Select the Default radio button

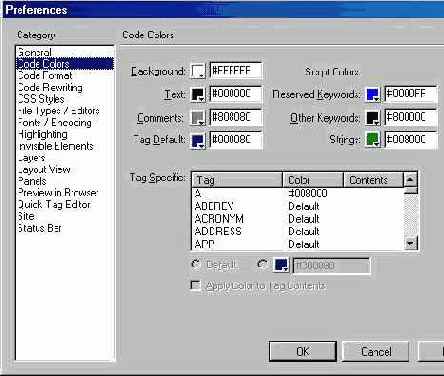(x=196, y=264)
